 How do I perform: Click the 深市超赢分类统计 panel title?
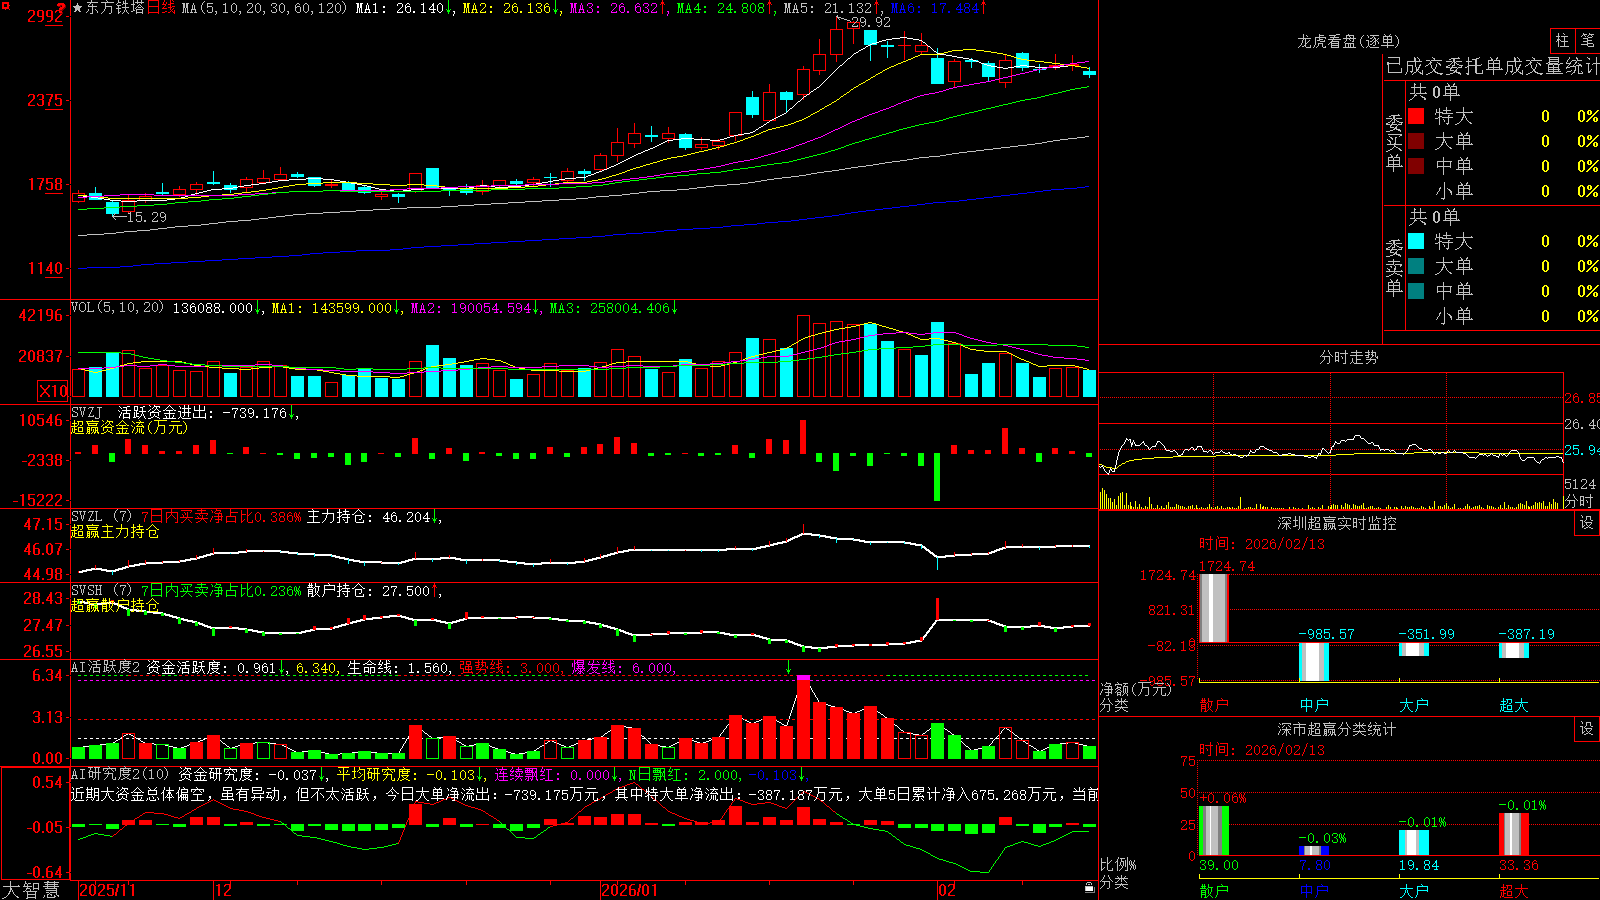tap(1337, 729)
